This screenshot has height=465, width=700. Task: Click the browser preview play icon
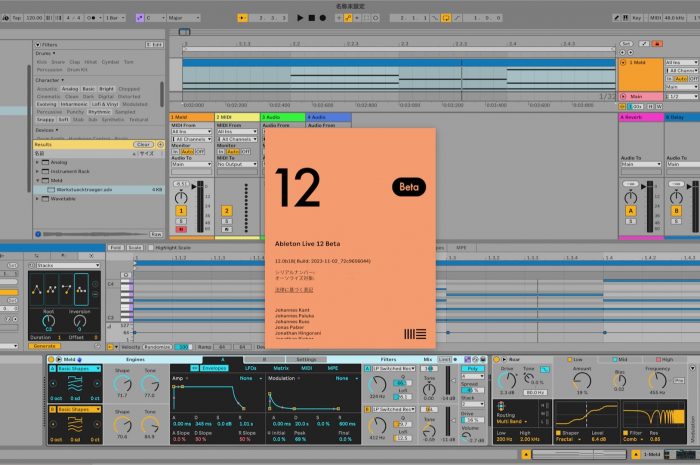(38, 234)
